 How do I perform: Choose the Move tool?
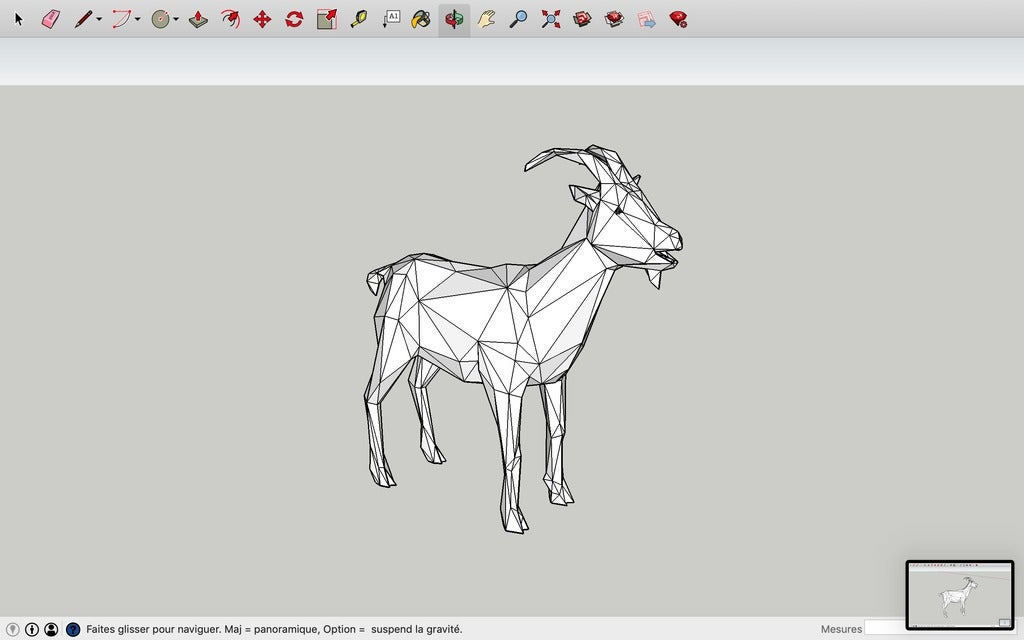click(262, 17)
